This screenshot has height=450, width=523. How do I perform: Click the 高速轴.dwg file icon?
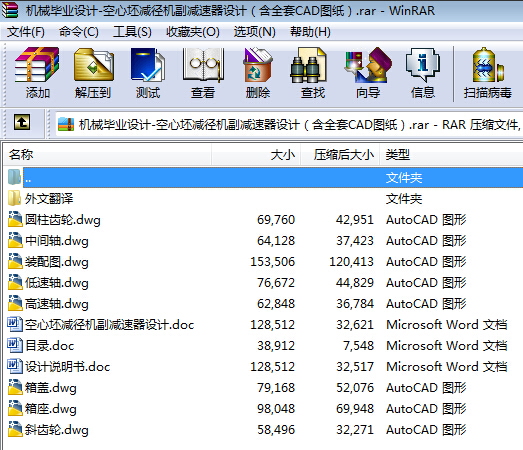(15, 304)
